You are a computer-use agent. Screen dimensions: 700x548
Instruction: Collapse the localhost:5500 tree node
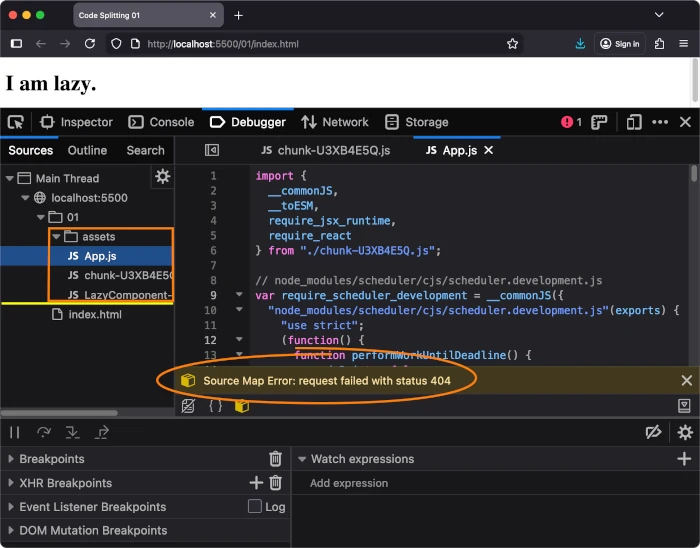point(25,198)
